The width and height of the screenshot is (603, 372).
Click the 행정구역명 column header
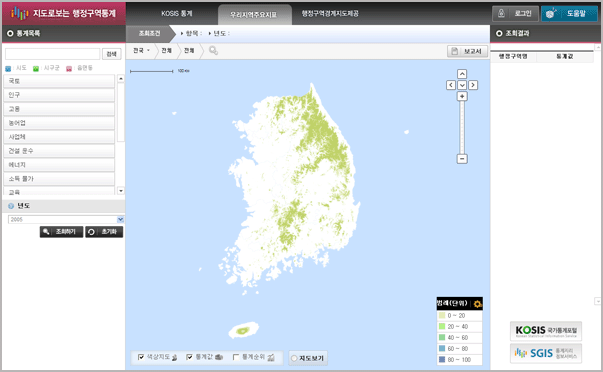pyautogui.click(x=513, y=57)
